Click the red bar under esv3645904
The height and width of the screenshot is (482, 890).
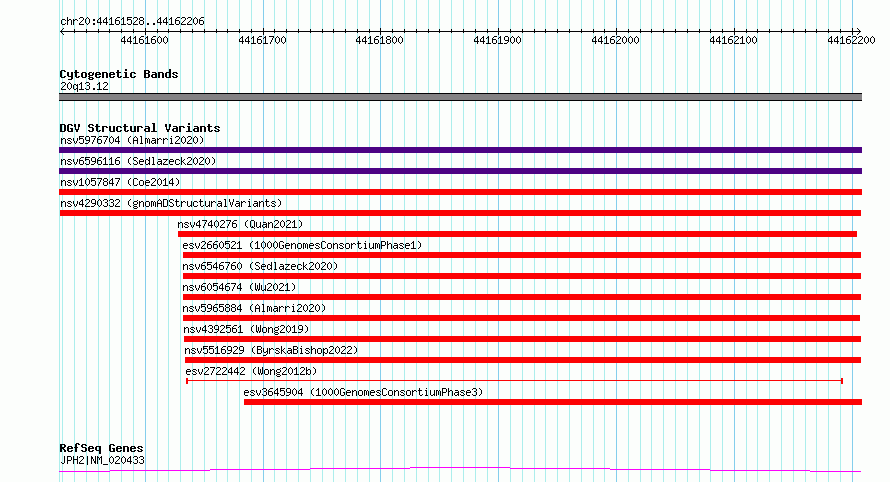[x=553, y=402]
